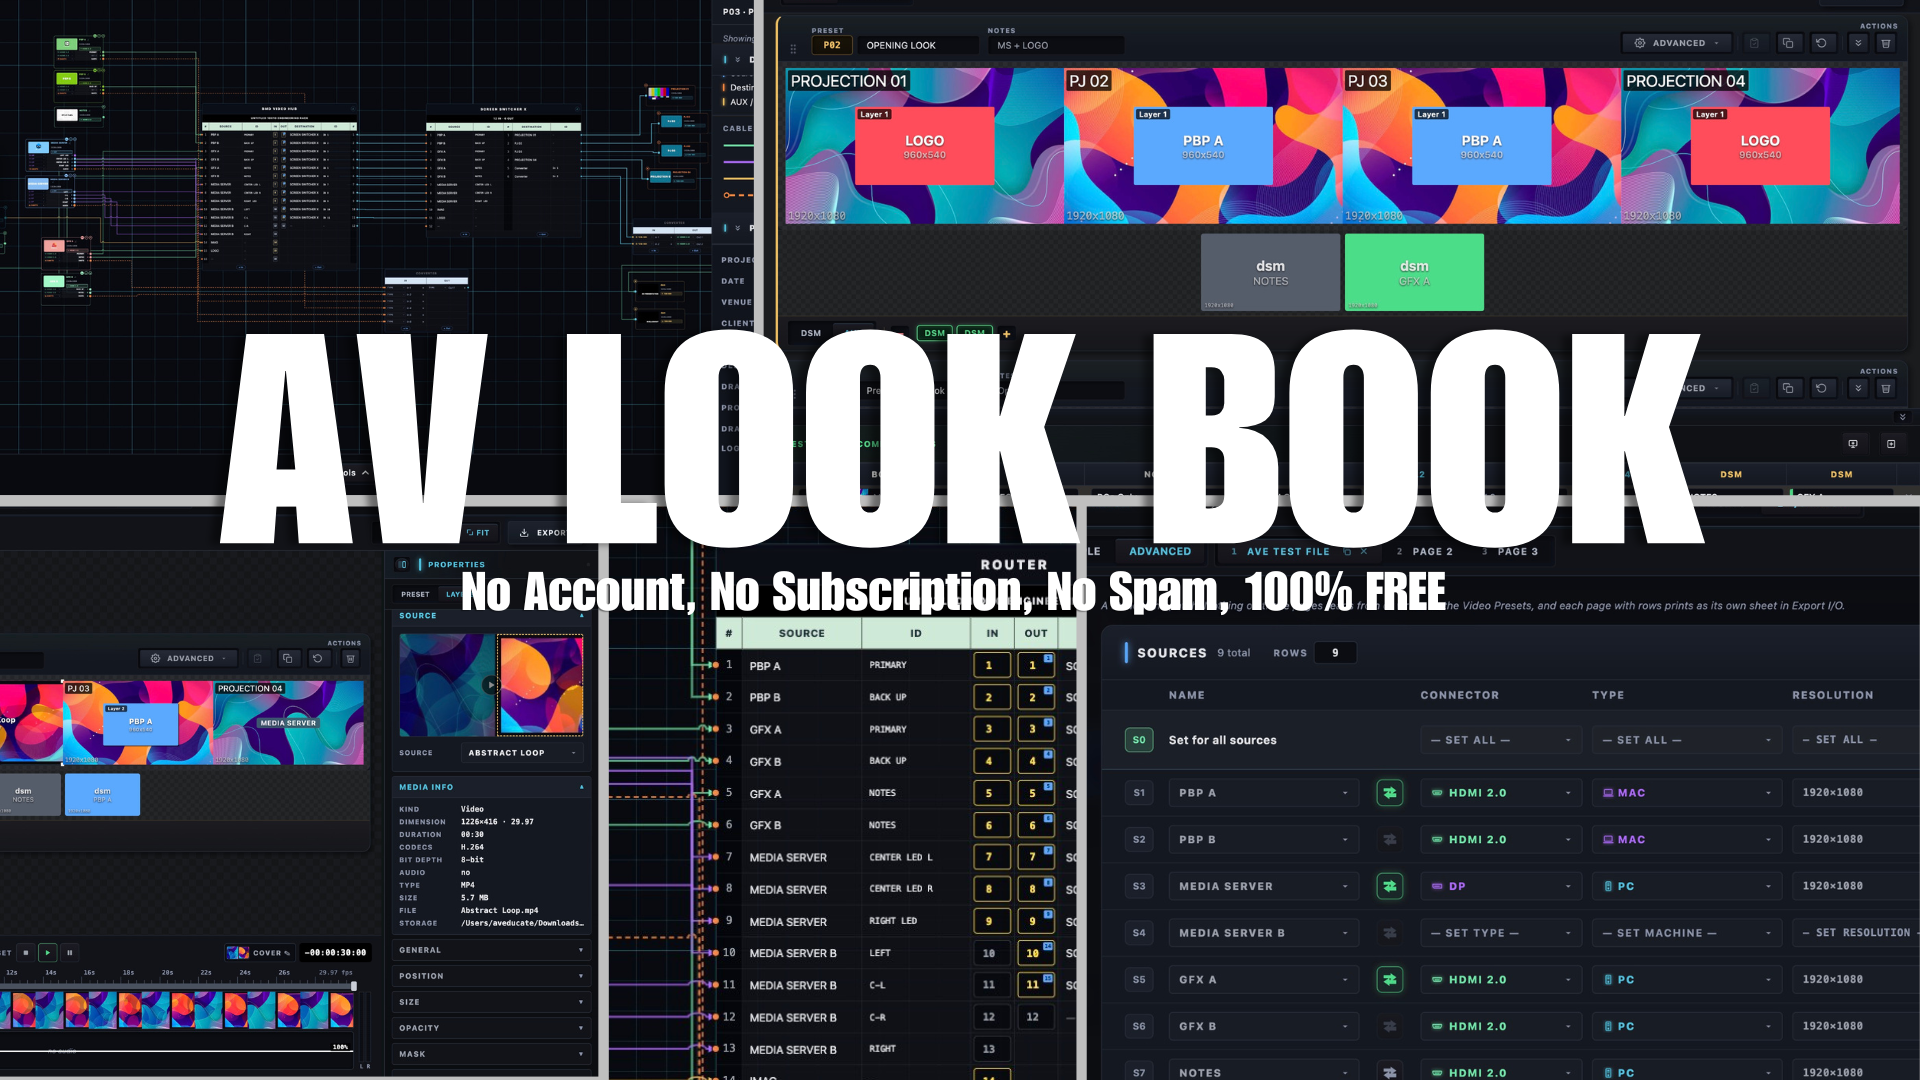Expand the GENERAL properties section

coord(490,950)
